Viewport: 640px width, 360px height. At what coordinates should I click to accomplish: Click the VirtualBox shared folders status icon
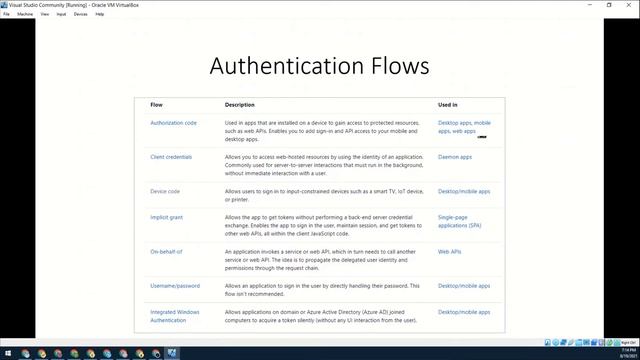click(579, 342)
